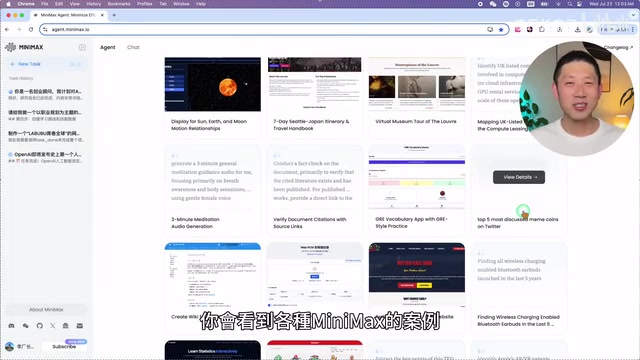Viewport: 640px width, 360px height.
Task: Open task history item starting '你是一名创业顾问'
Action: coord(46,95)
